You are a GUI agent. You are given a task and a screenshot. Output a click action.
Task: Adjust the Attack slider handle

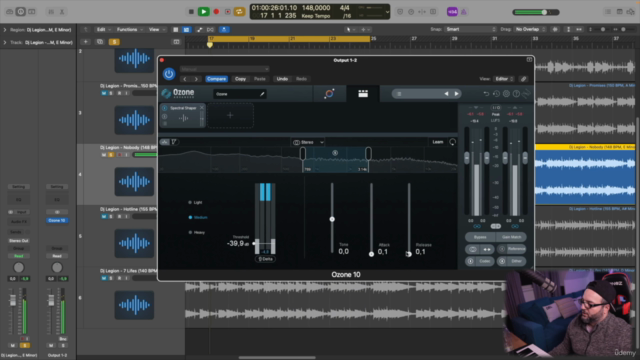[x=371, y=254]
